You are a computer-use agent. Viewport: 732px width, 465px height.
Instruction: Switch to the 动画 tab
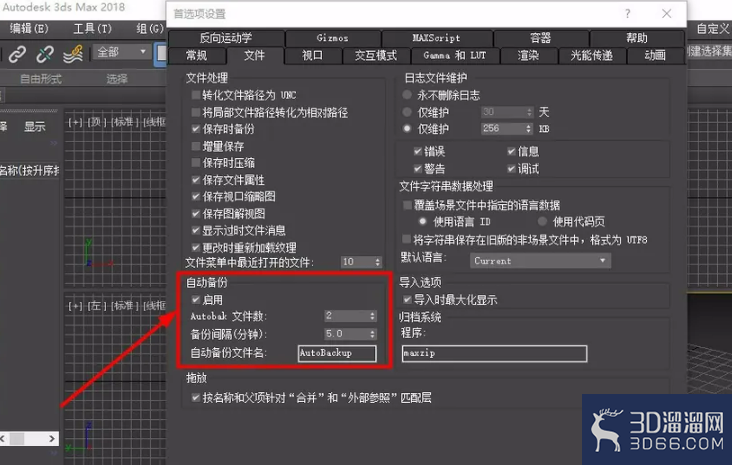point(655,56)
